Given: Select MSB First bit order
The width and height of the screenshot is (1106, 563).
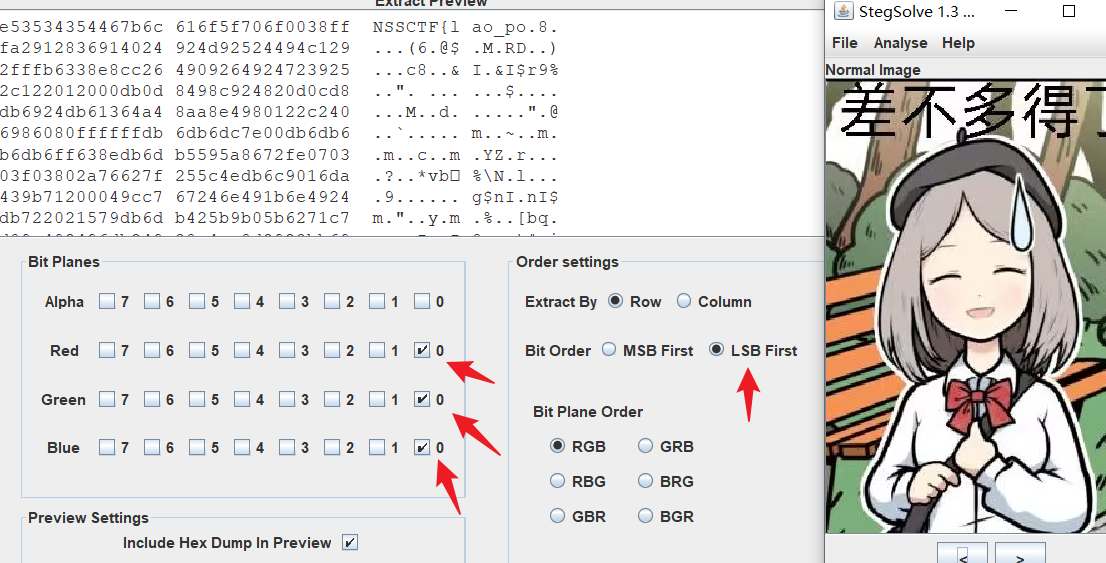Looking at the screenshot, I should 609,349.
